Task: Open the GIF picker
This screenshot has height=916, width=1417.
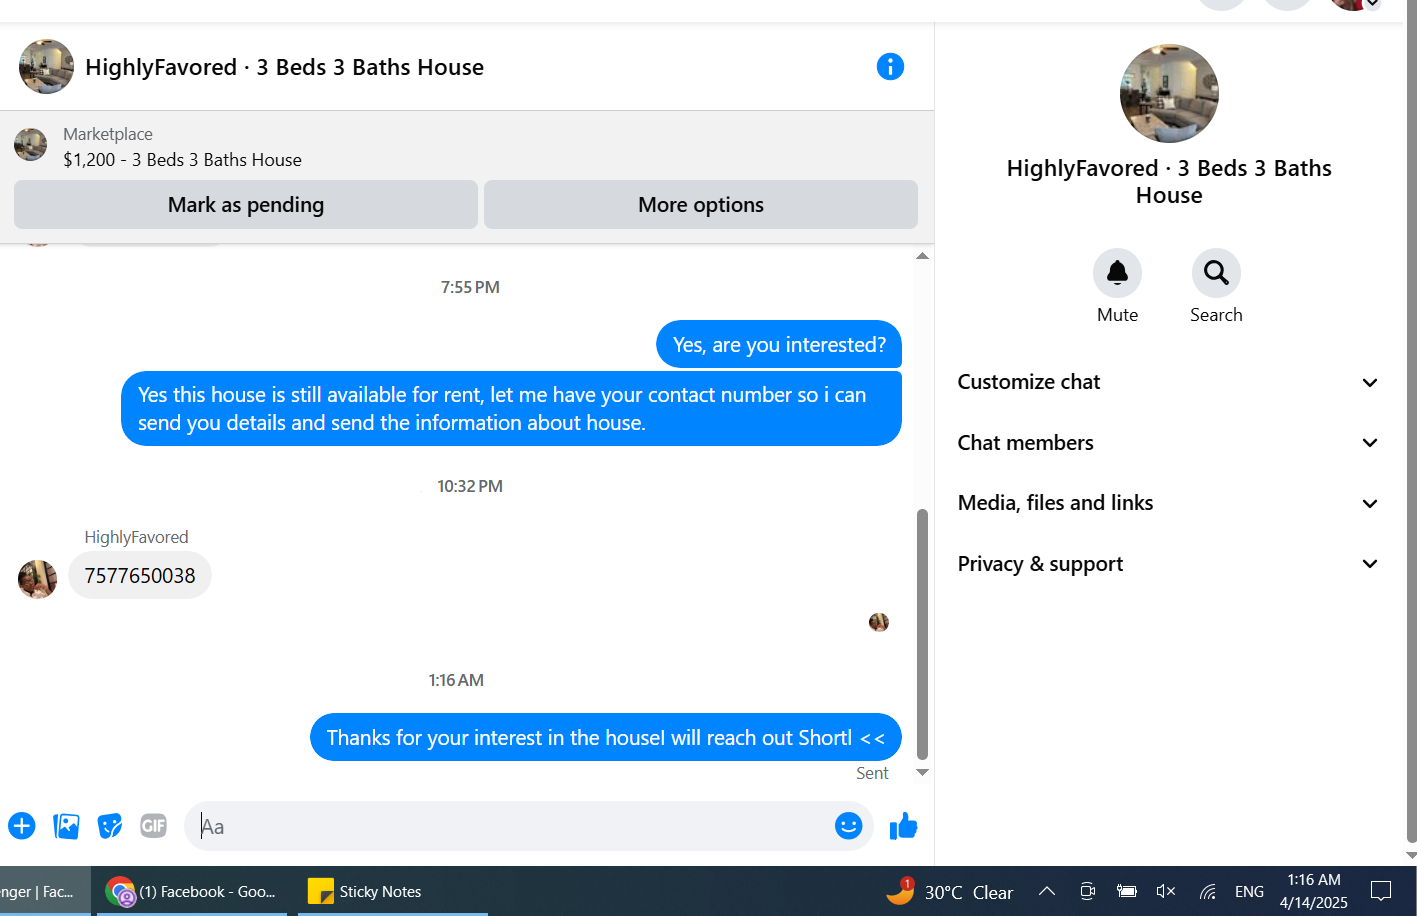Action: pos(153,826)
